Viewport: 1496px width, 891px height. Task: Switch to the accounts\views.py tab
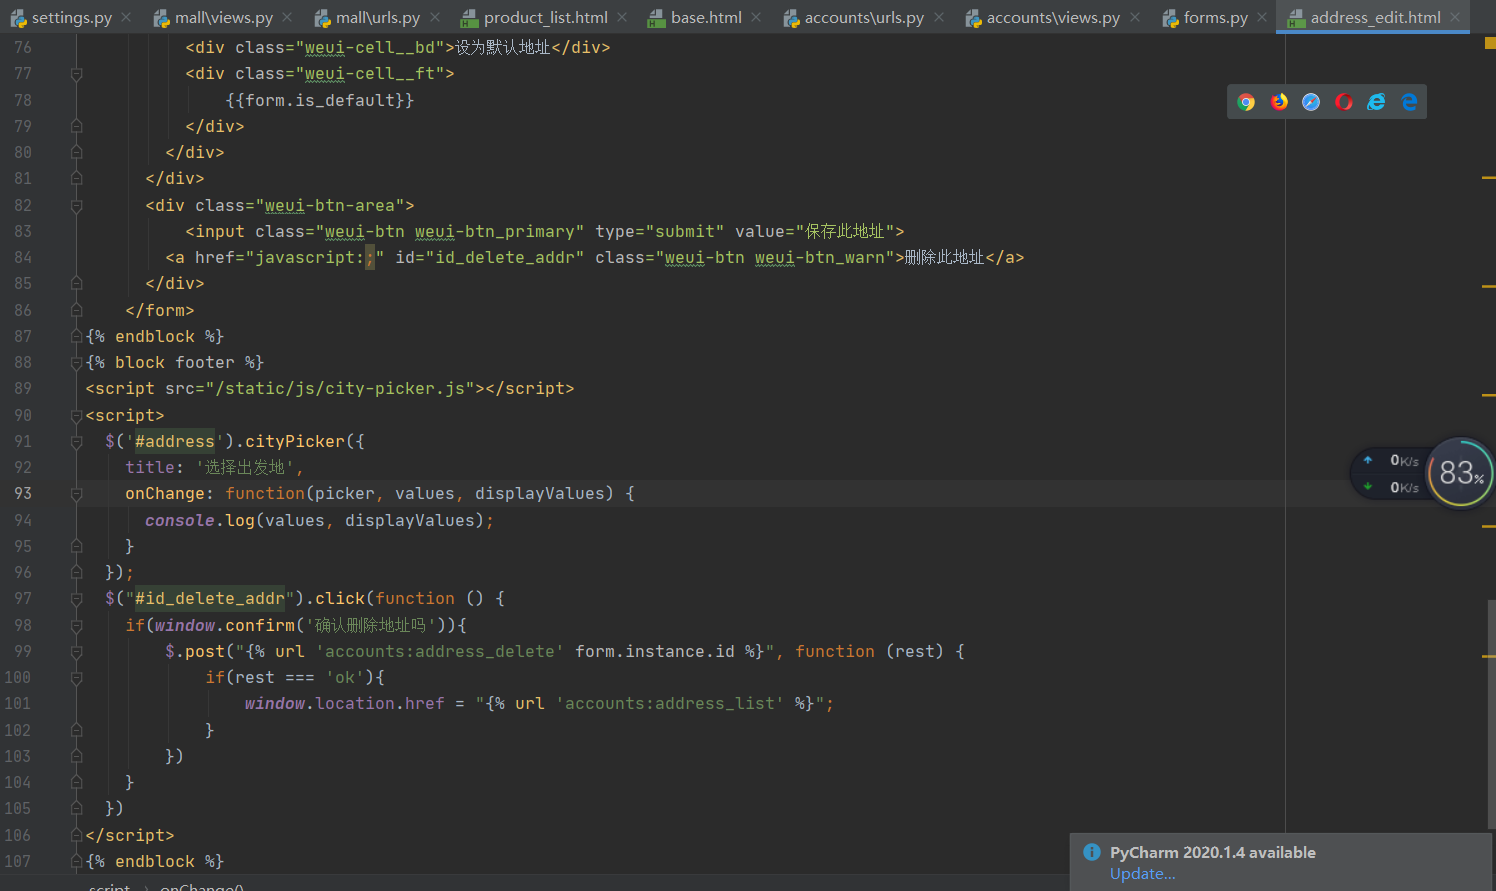pos(1053,18)
